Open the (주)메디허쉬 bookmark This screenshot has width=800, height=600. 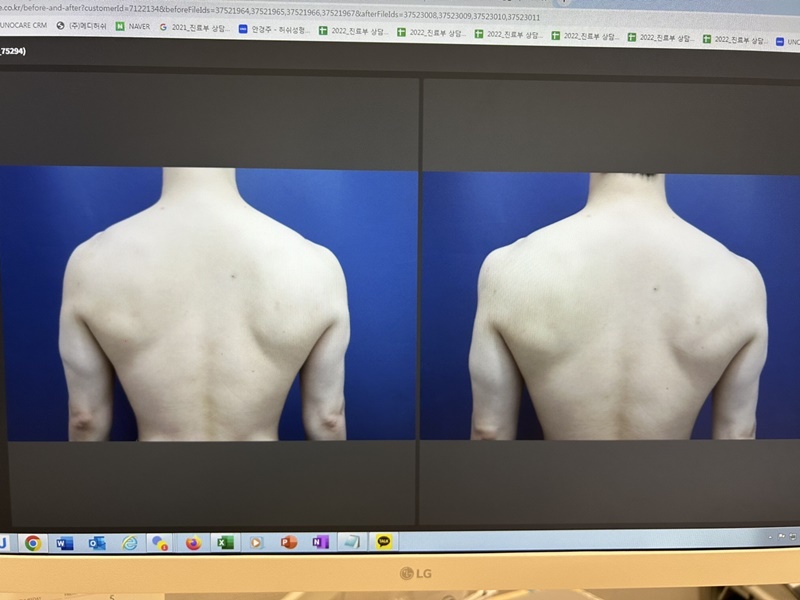pos(82,26)
